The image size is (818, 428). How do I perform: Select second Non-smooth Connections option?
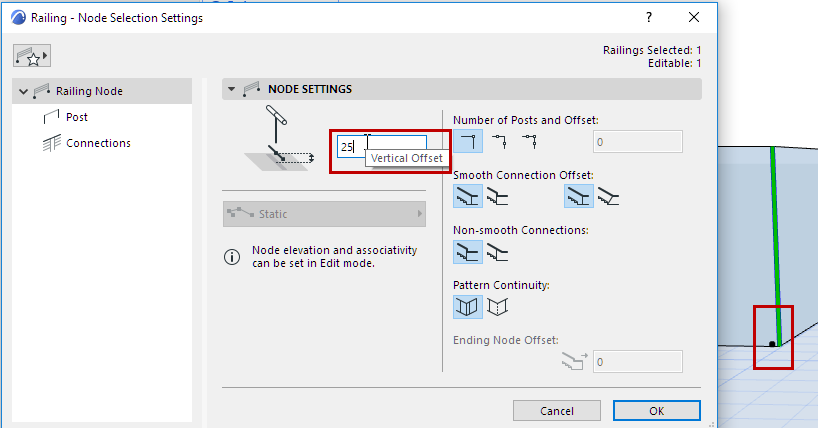[498, 252]
